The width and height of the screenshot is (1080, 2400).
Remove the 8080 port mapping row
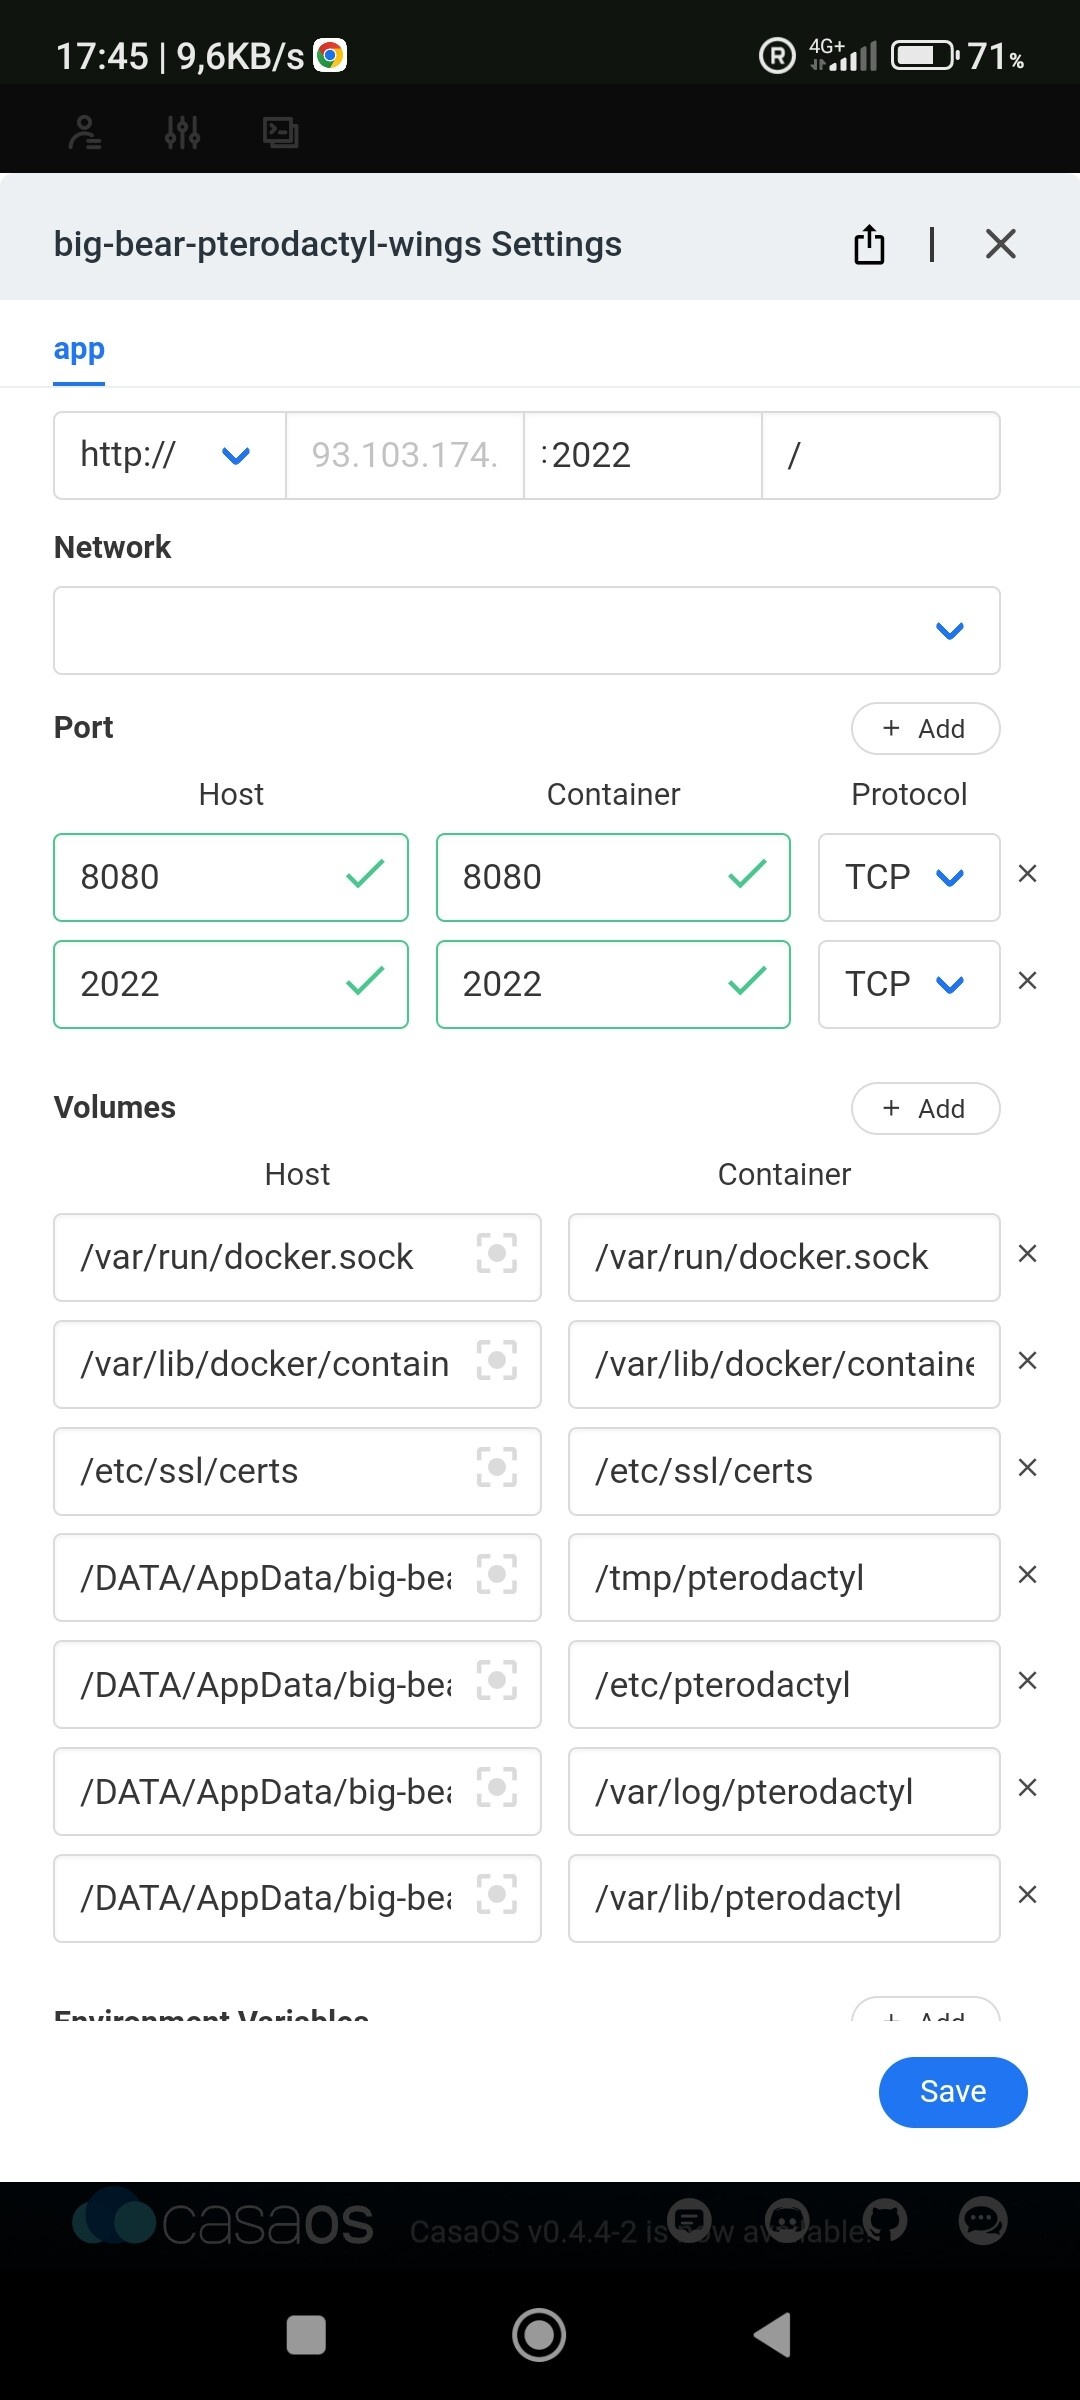[1027, 874]
